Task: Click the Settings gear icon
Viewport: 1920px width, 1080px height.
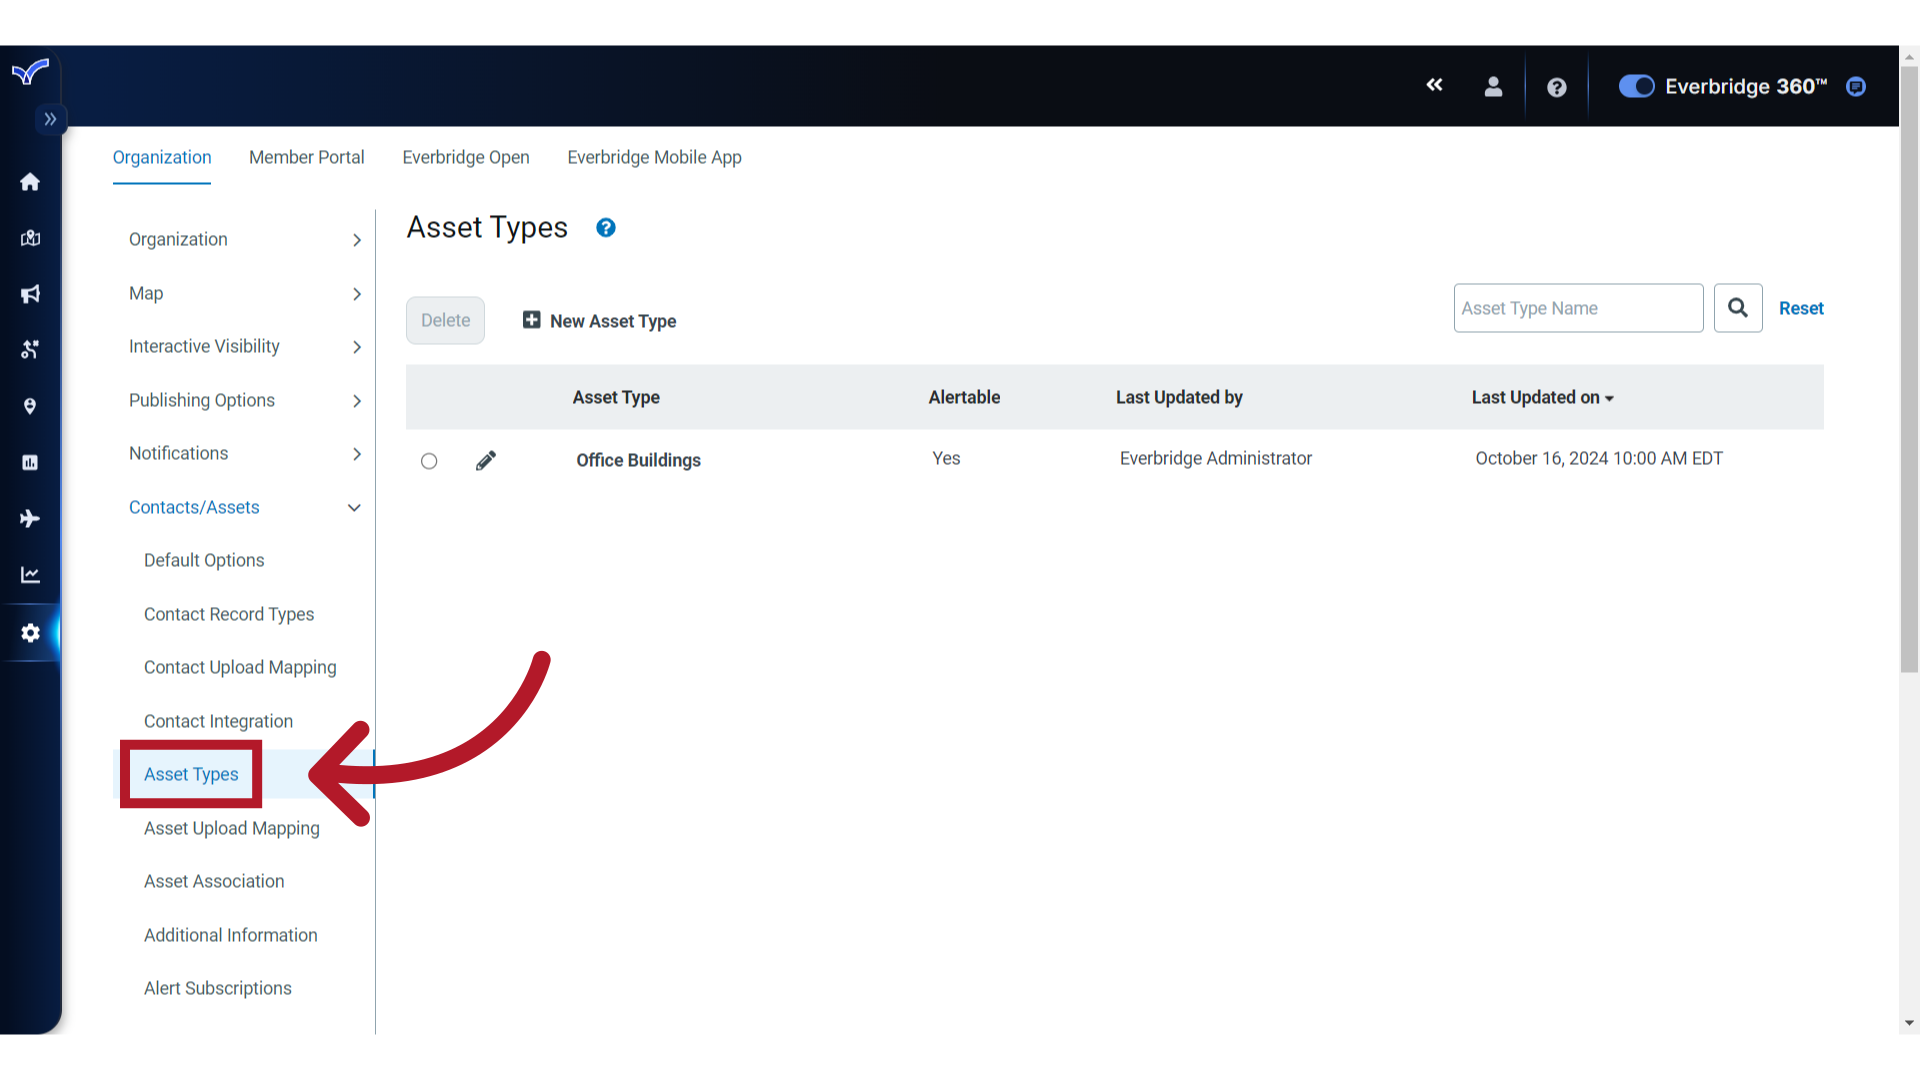Action: click(x=30, y=632)
